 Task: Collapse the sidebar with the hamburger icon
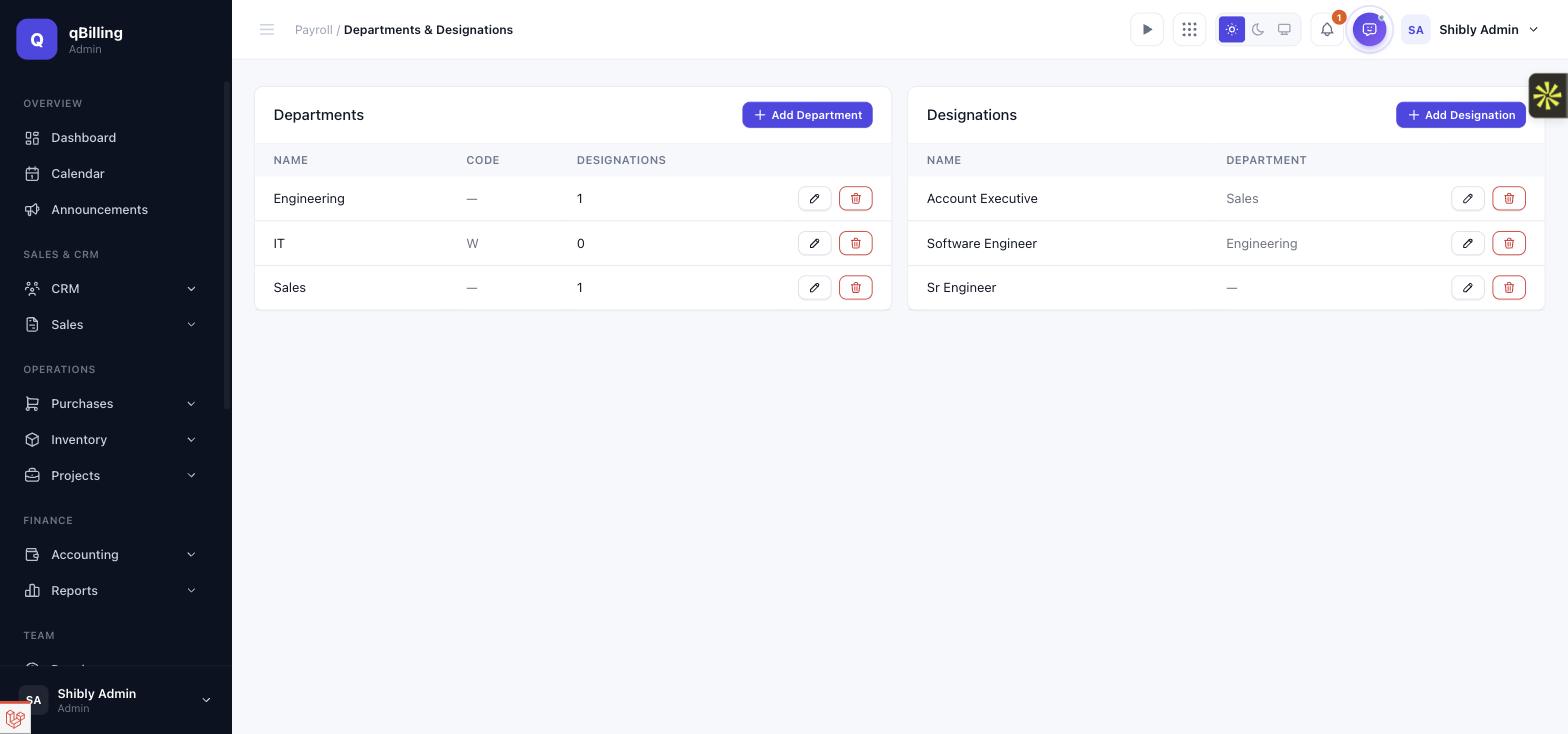pos(267,30)
